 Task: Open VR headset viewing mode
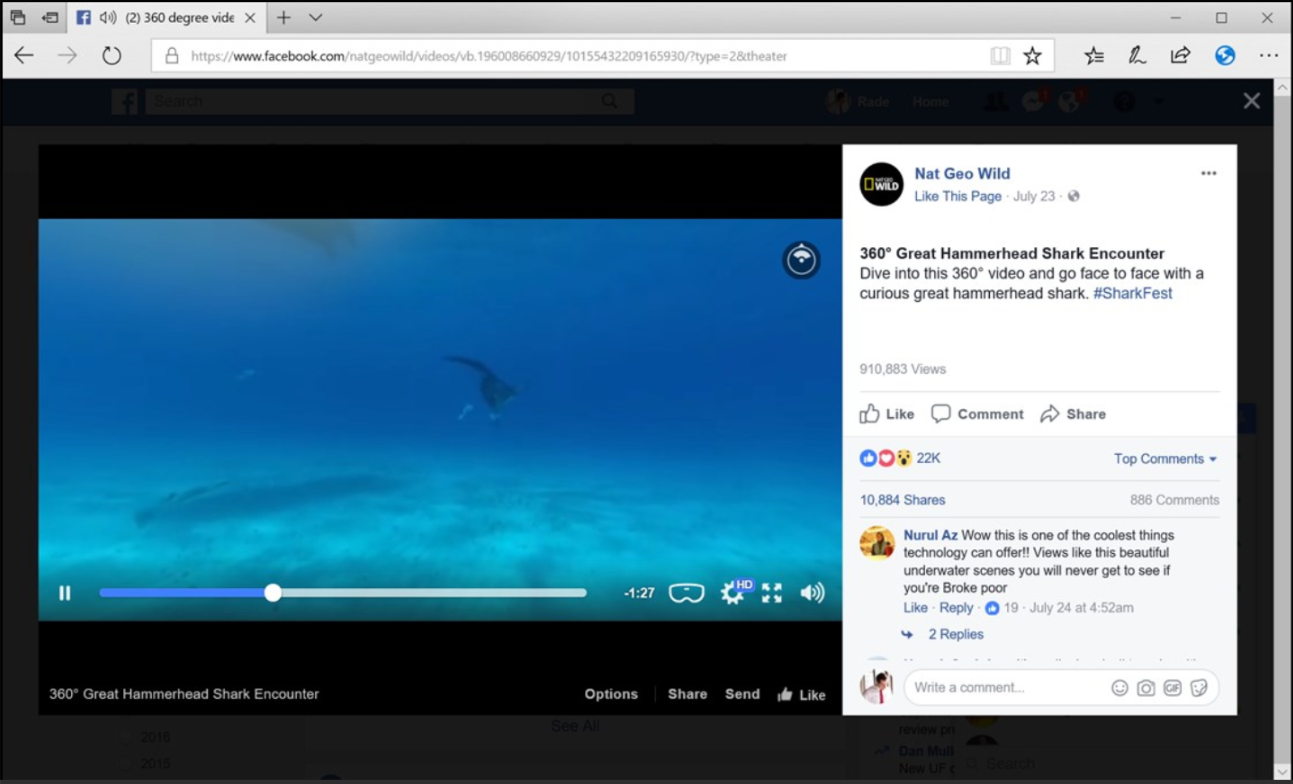click(x=686, y=593)
